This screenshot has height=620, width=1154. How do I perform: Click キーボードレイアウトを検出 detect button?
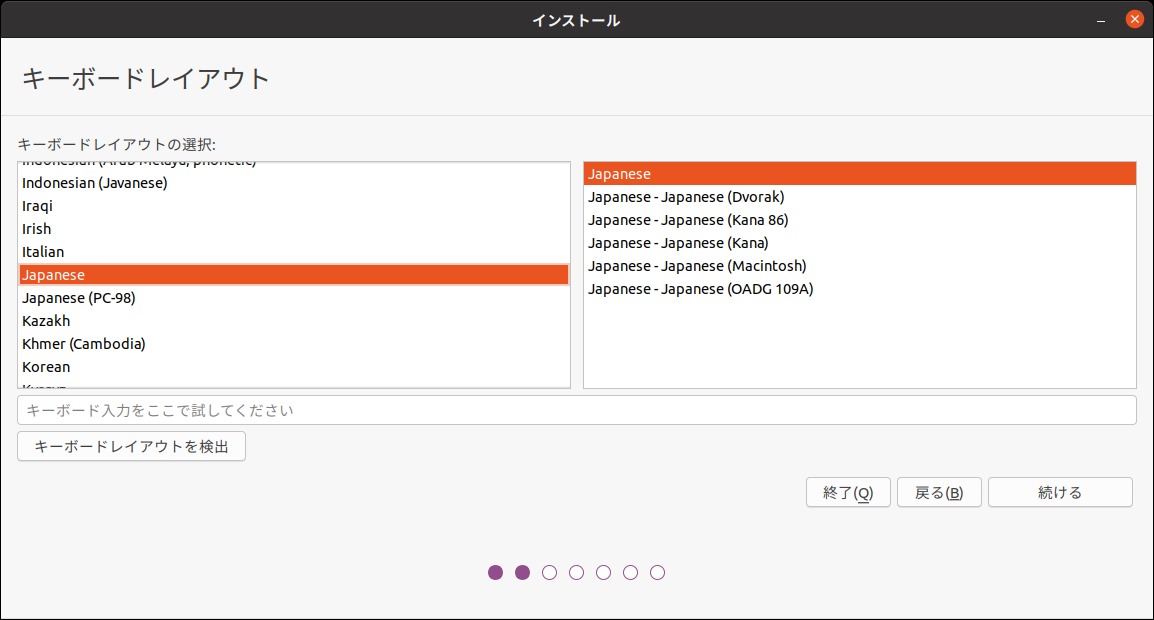[132, 446]
